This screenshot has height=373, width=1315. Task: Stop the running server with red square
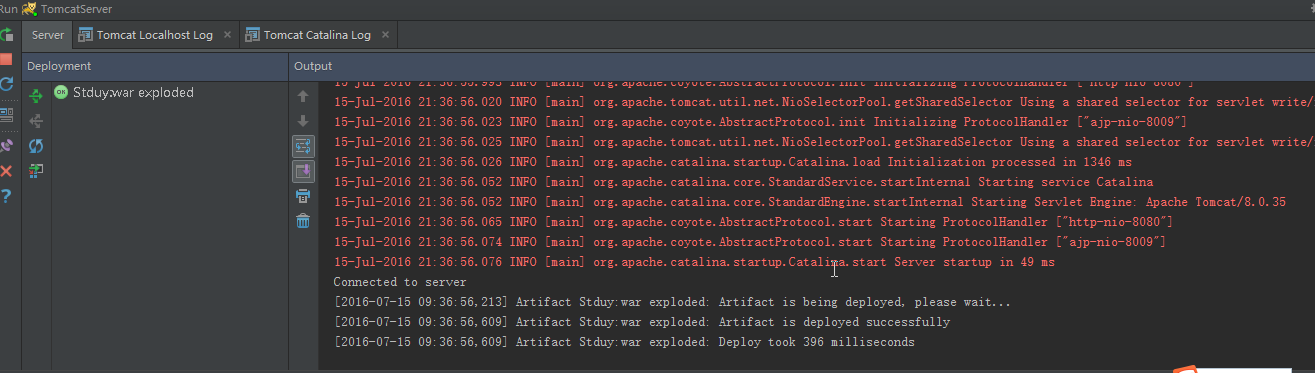click(5, 60)
